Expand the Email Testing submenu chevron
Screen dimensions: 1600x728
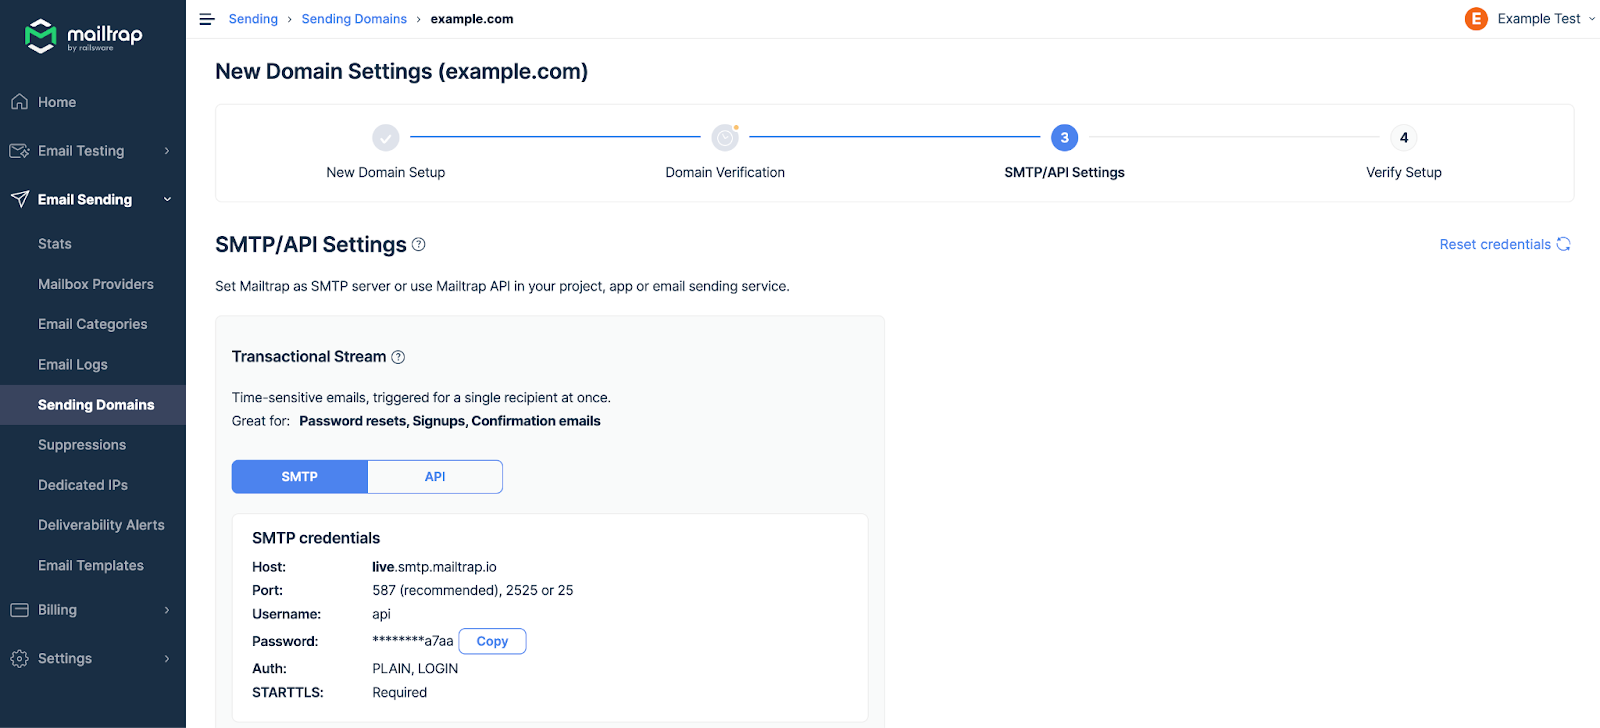click(167, 151)
